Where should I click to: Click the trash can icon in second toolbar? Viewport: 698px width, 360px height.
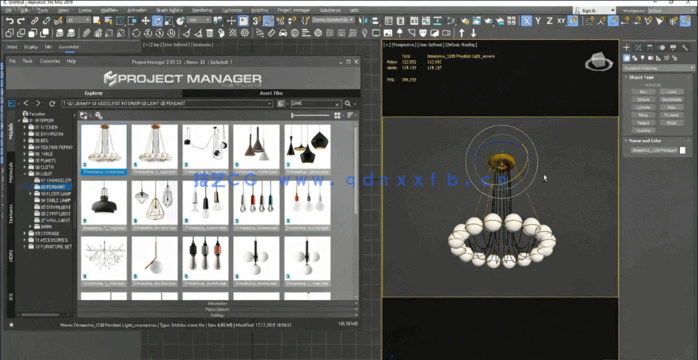click(x=209, y=33)
